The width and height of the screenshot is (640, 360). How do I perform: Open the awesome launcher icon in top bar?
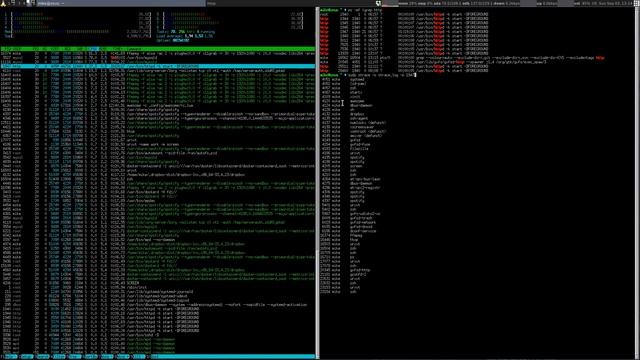pos(3,3)
